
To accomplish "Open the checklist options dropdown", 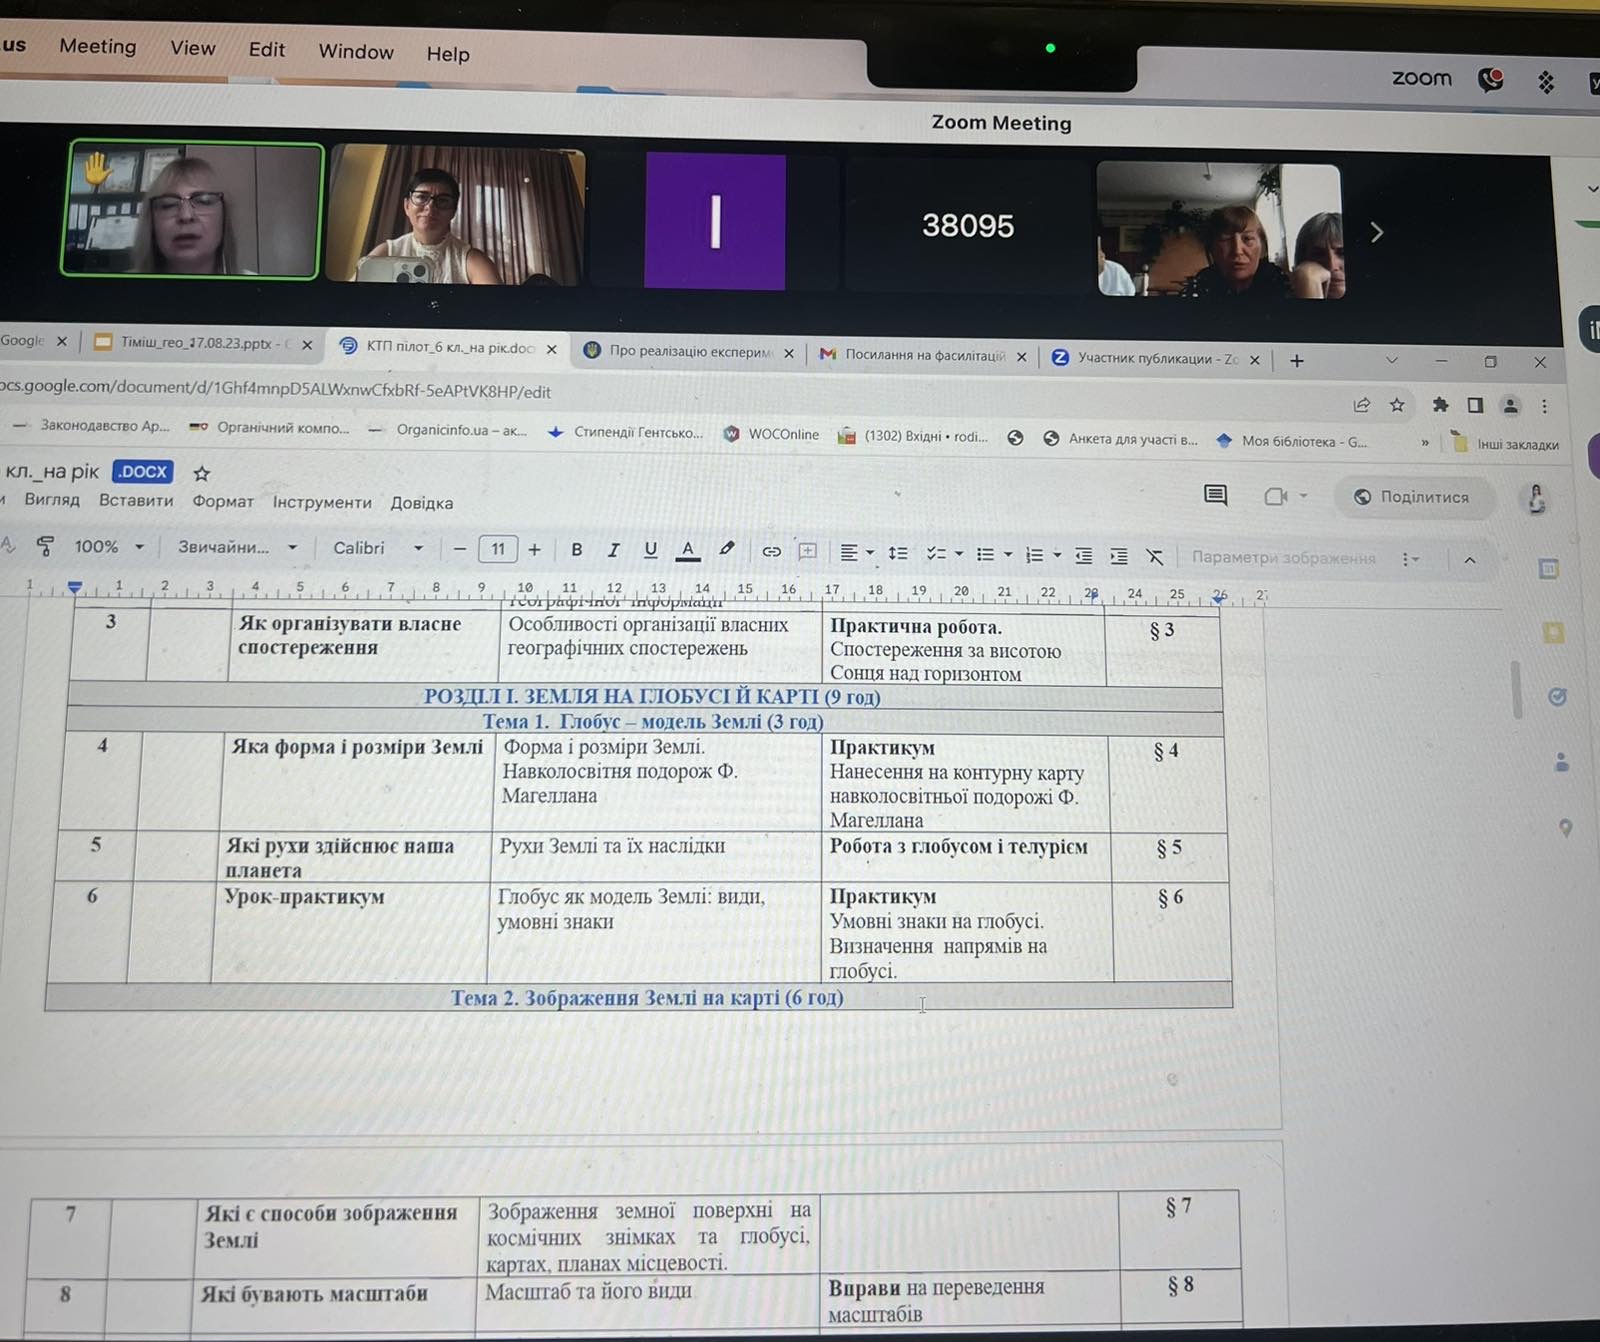I will 944,553.
